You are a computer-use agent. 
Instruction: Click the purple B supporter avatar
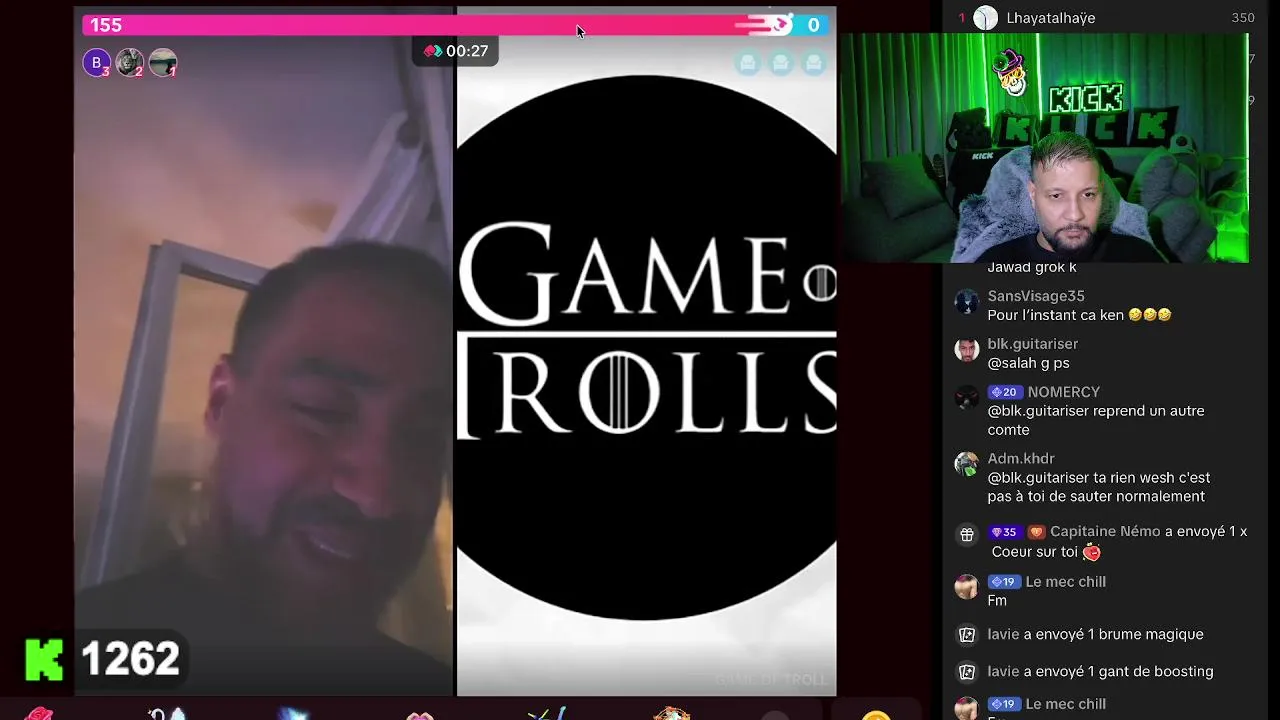(96, 63)
